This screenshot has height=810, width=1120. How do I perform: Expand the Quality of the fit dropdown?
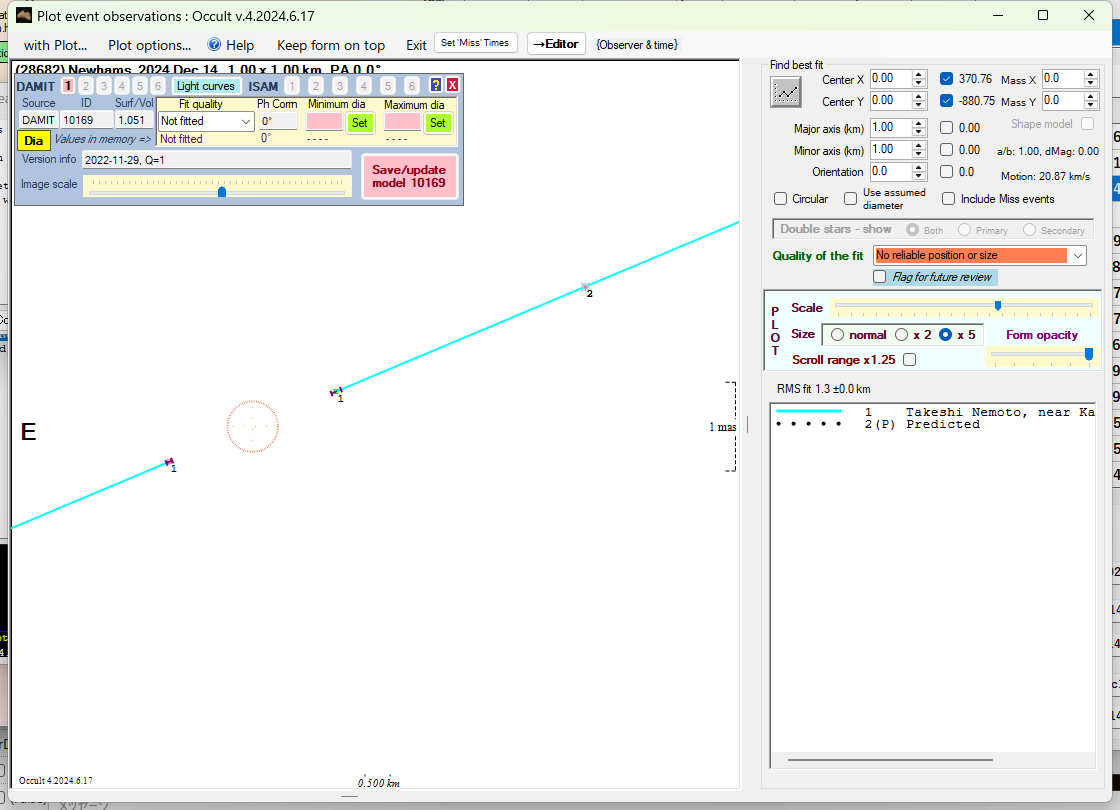tap(1076, 256)
